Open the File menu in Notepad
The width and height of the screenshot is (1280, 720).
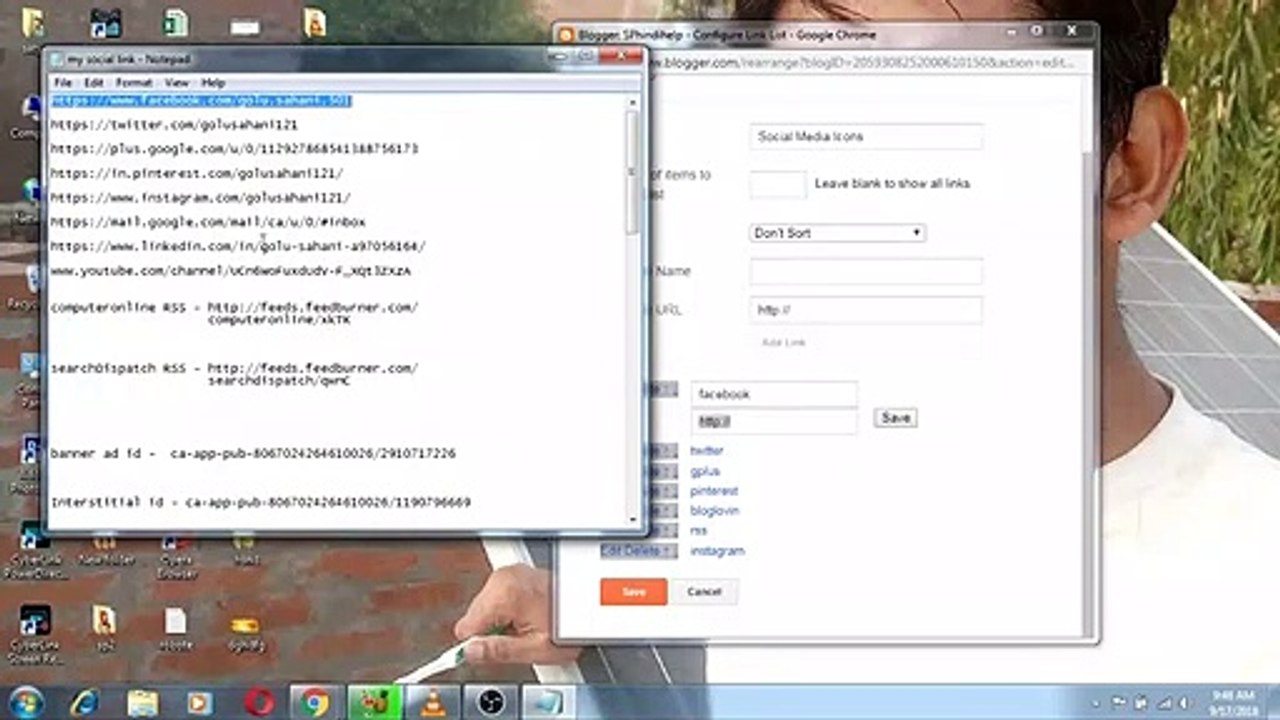[63, 83]
